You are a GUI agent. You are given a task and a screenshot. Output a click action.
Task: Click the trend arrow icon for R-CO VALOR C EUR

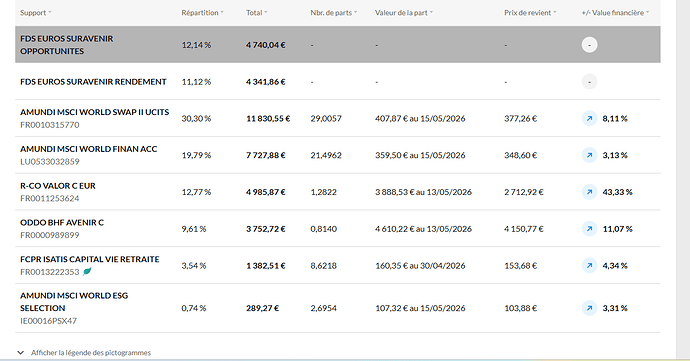[589, 192]
